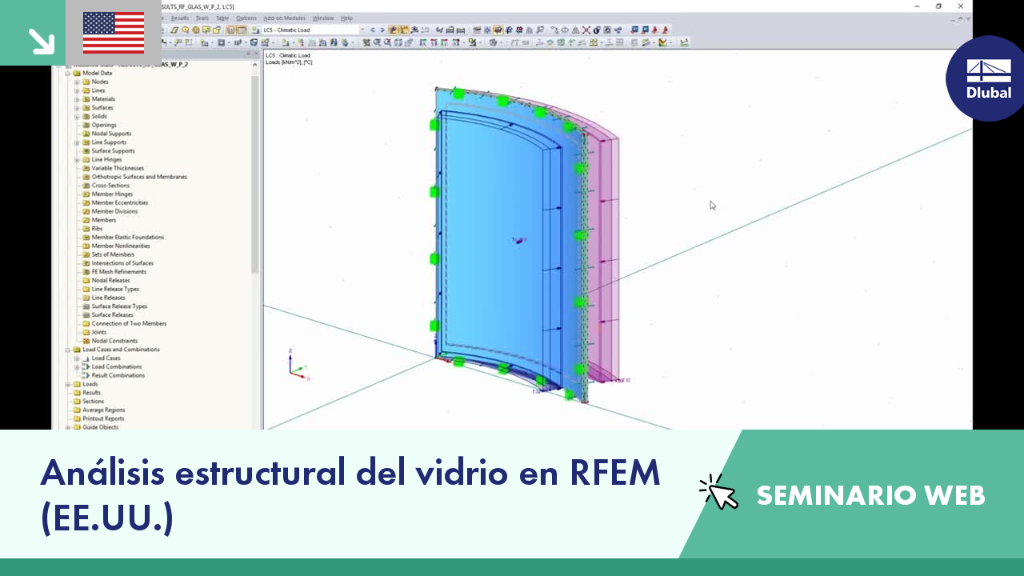The width and height of the screenshot is (1024, 576).
Task: Click the SEMINARIO WEB label
Action: (871, 496)
